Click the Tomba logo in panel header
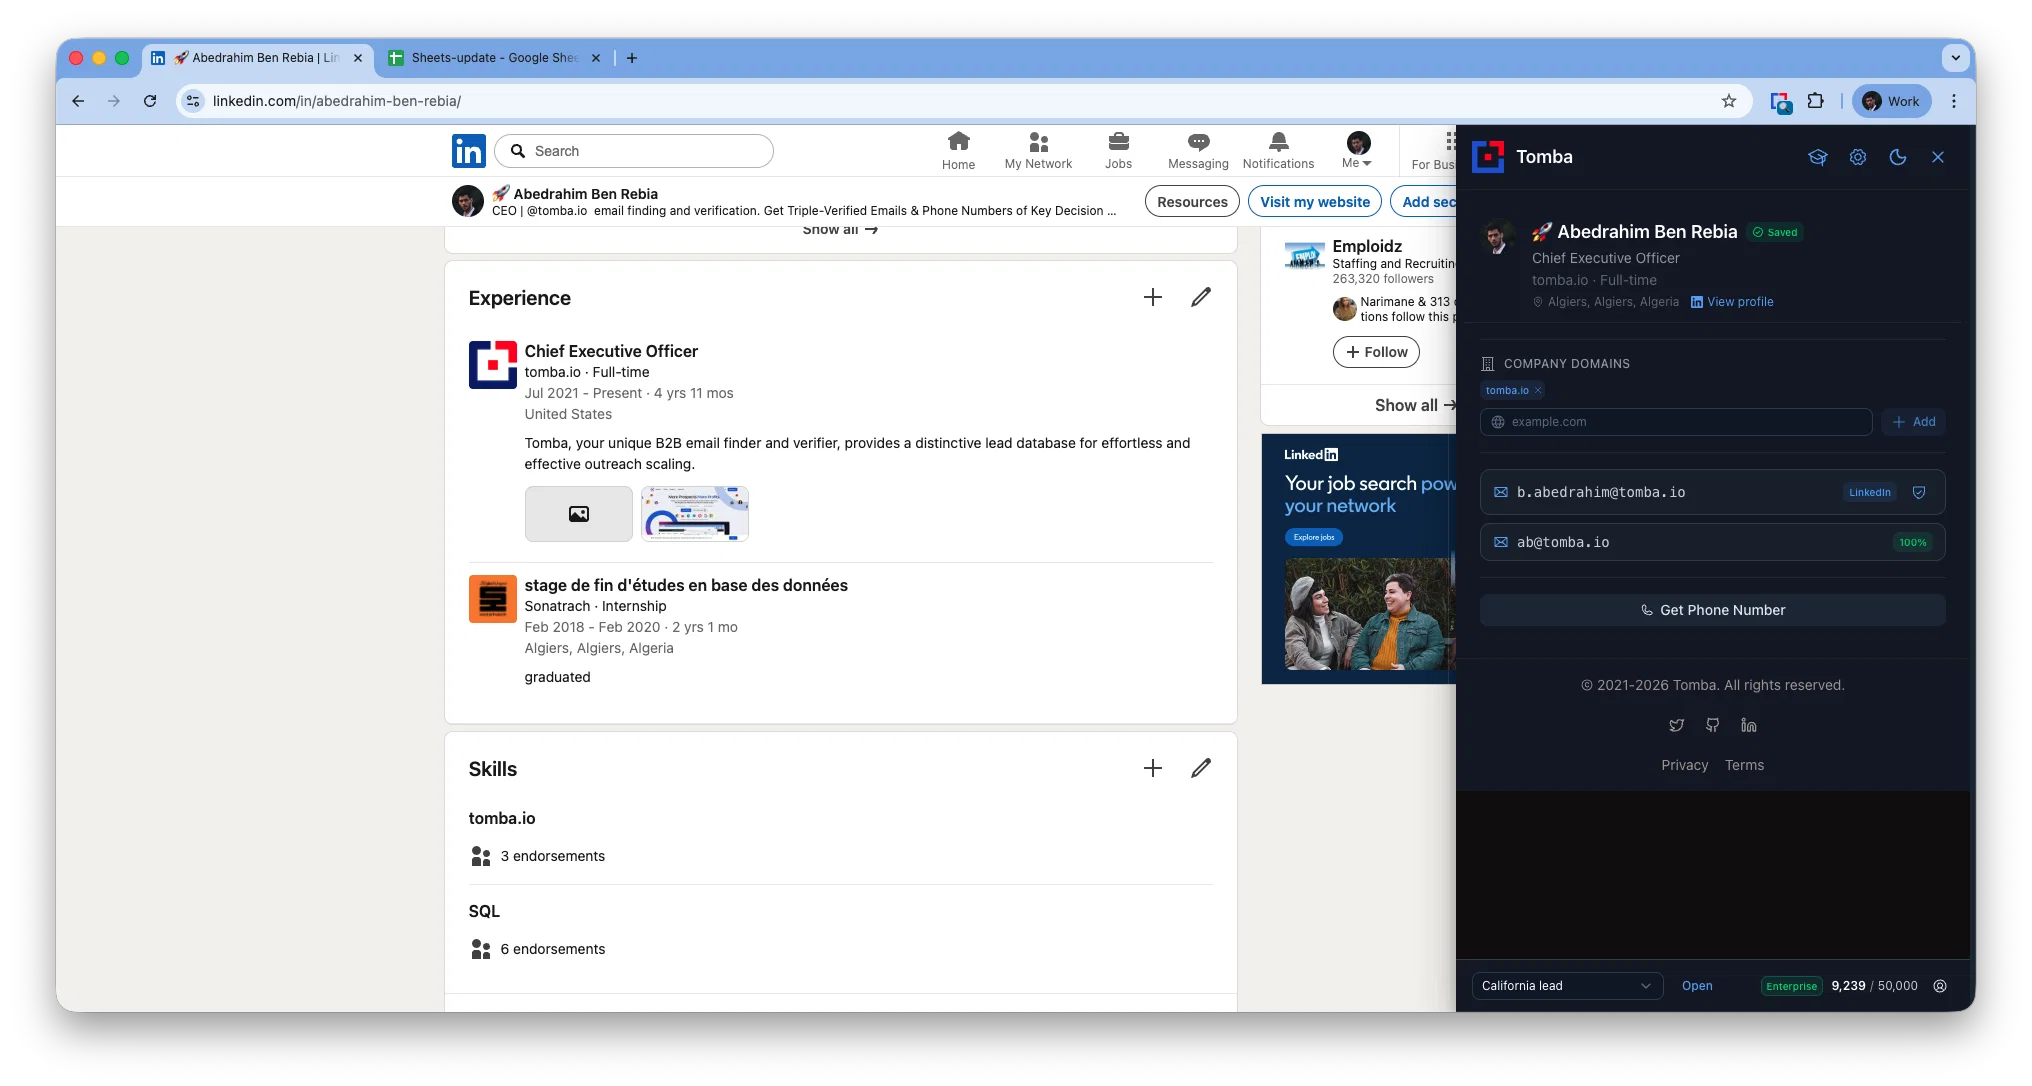 [1488, 157]
